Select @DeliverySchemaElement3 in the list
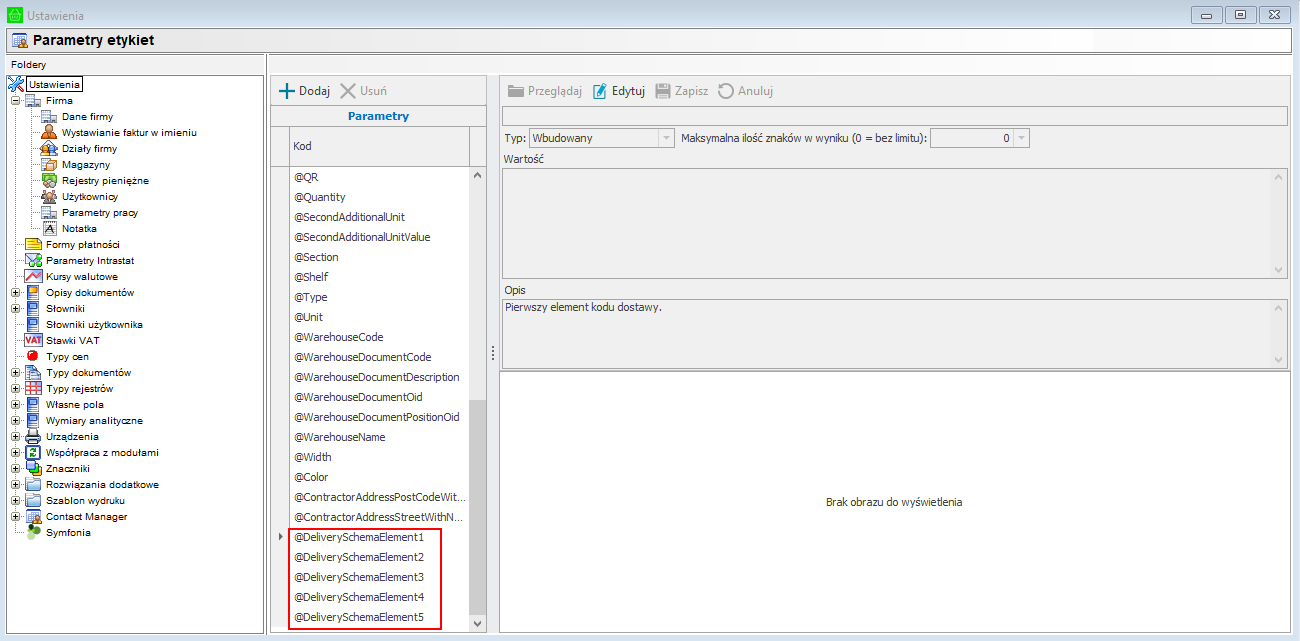The width and height of the screenshot is (1300, 641). [x=358, y=577]
